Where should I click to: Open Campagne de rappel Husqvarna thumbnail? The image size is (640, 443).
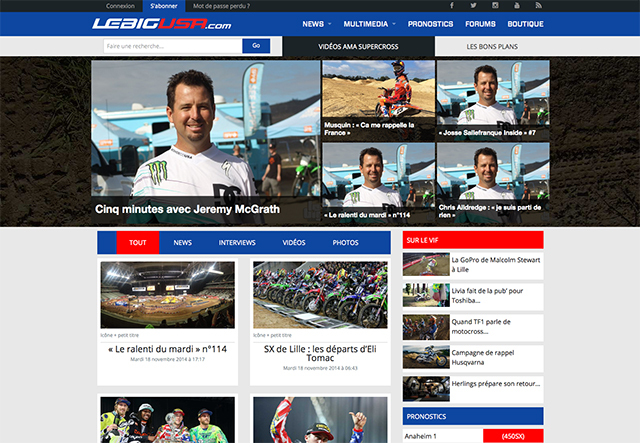coord(426,357)
